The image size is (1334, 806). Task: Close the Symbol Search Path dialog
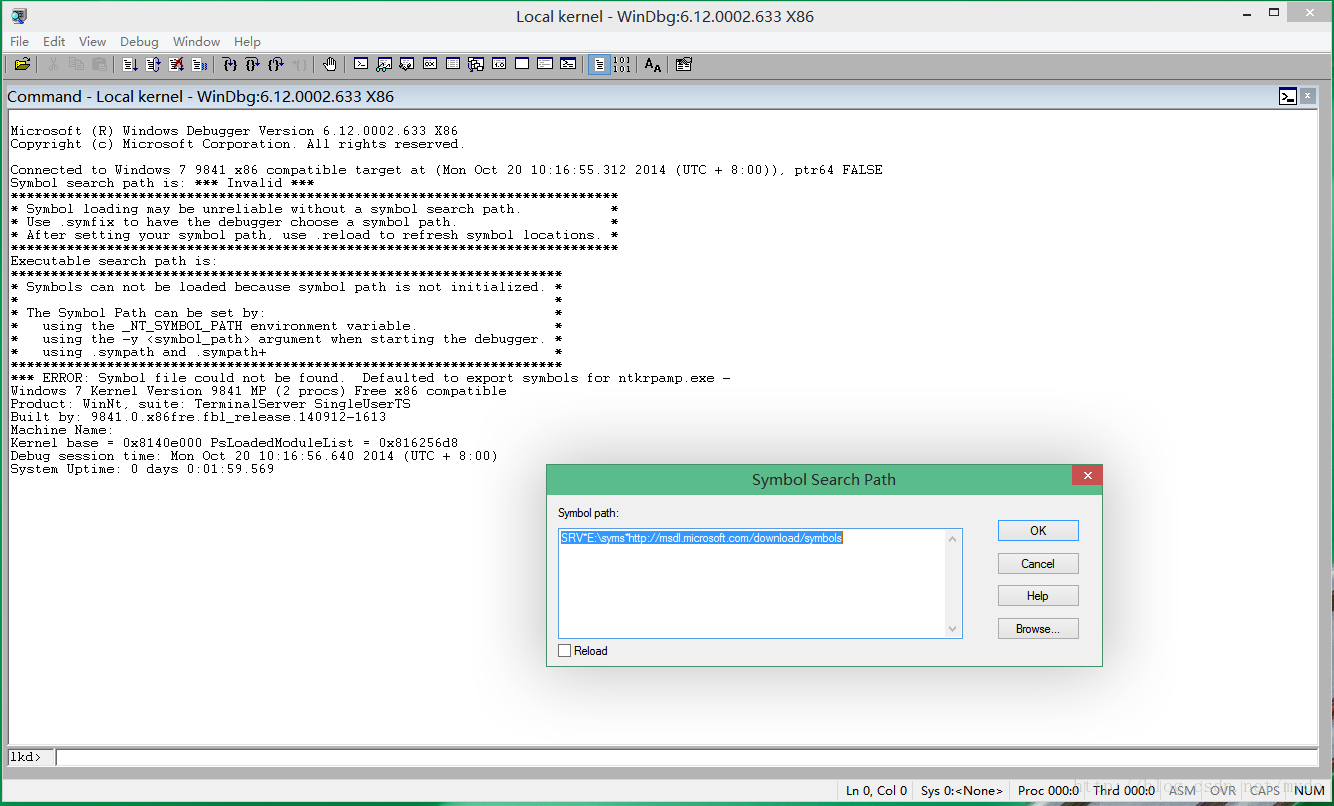(1086, 477)
